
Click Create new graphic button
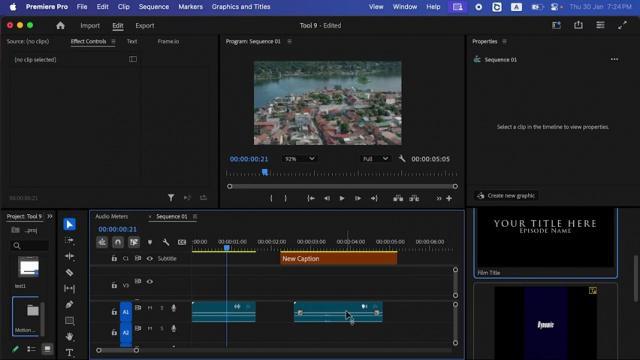[506, 196]
